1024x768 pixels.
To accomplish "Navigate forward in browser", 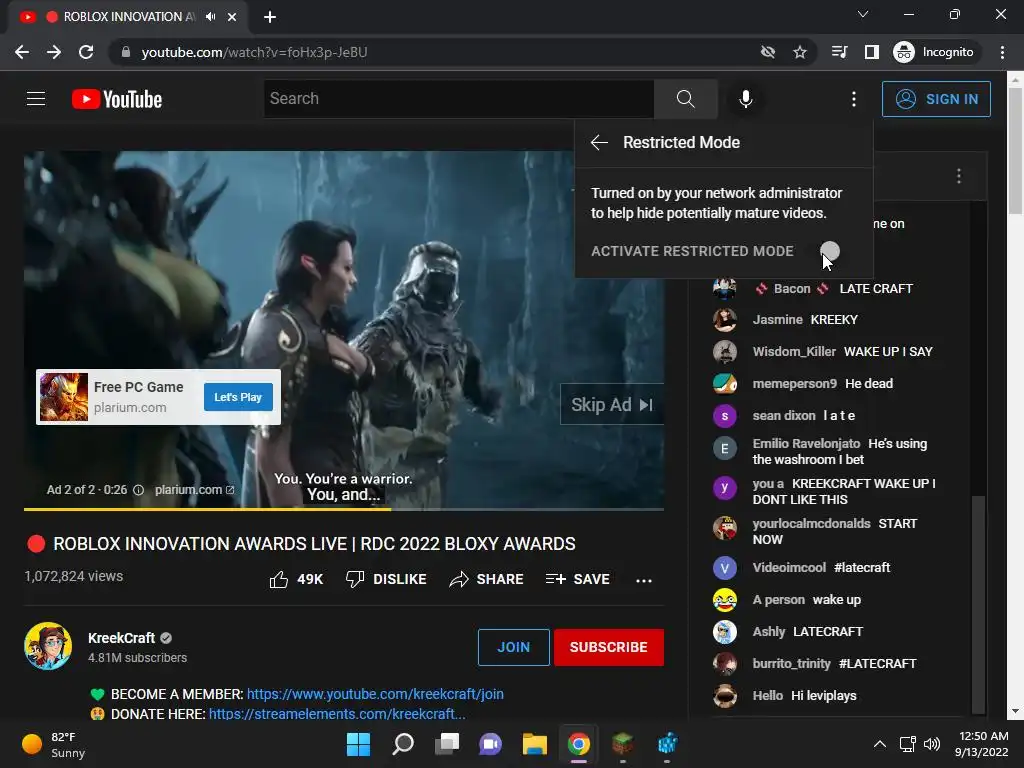I will point(54,52).
